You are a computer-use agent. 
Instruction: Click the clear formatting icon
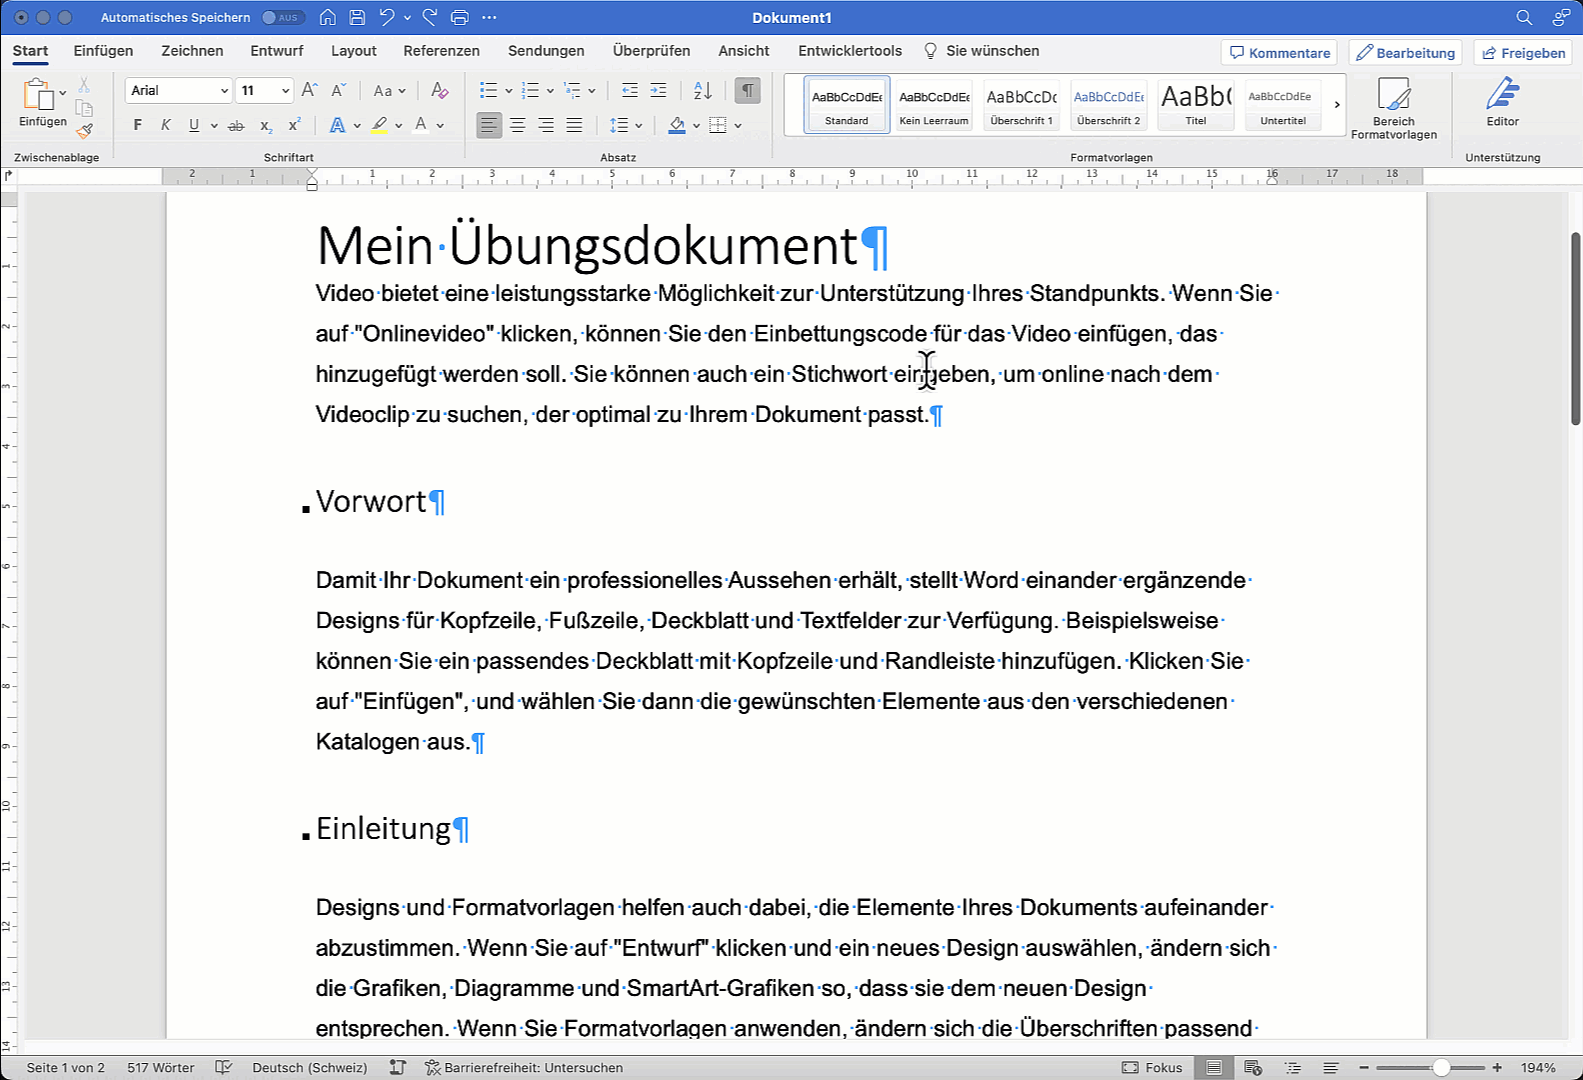tap(439, 91)
